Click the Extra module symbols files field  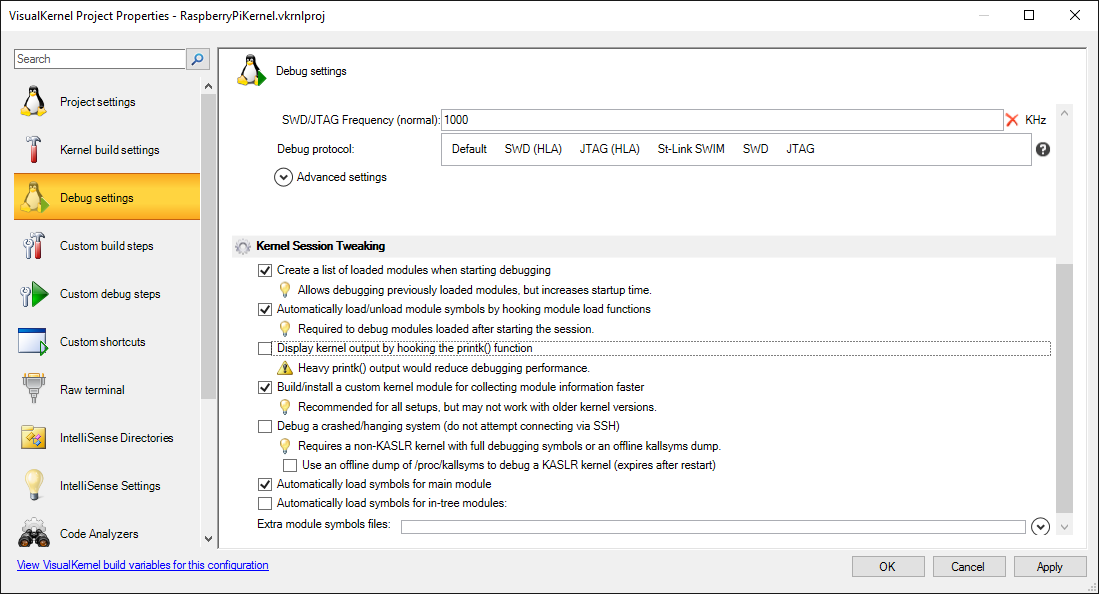point(713,527)
